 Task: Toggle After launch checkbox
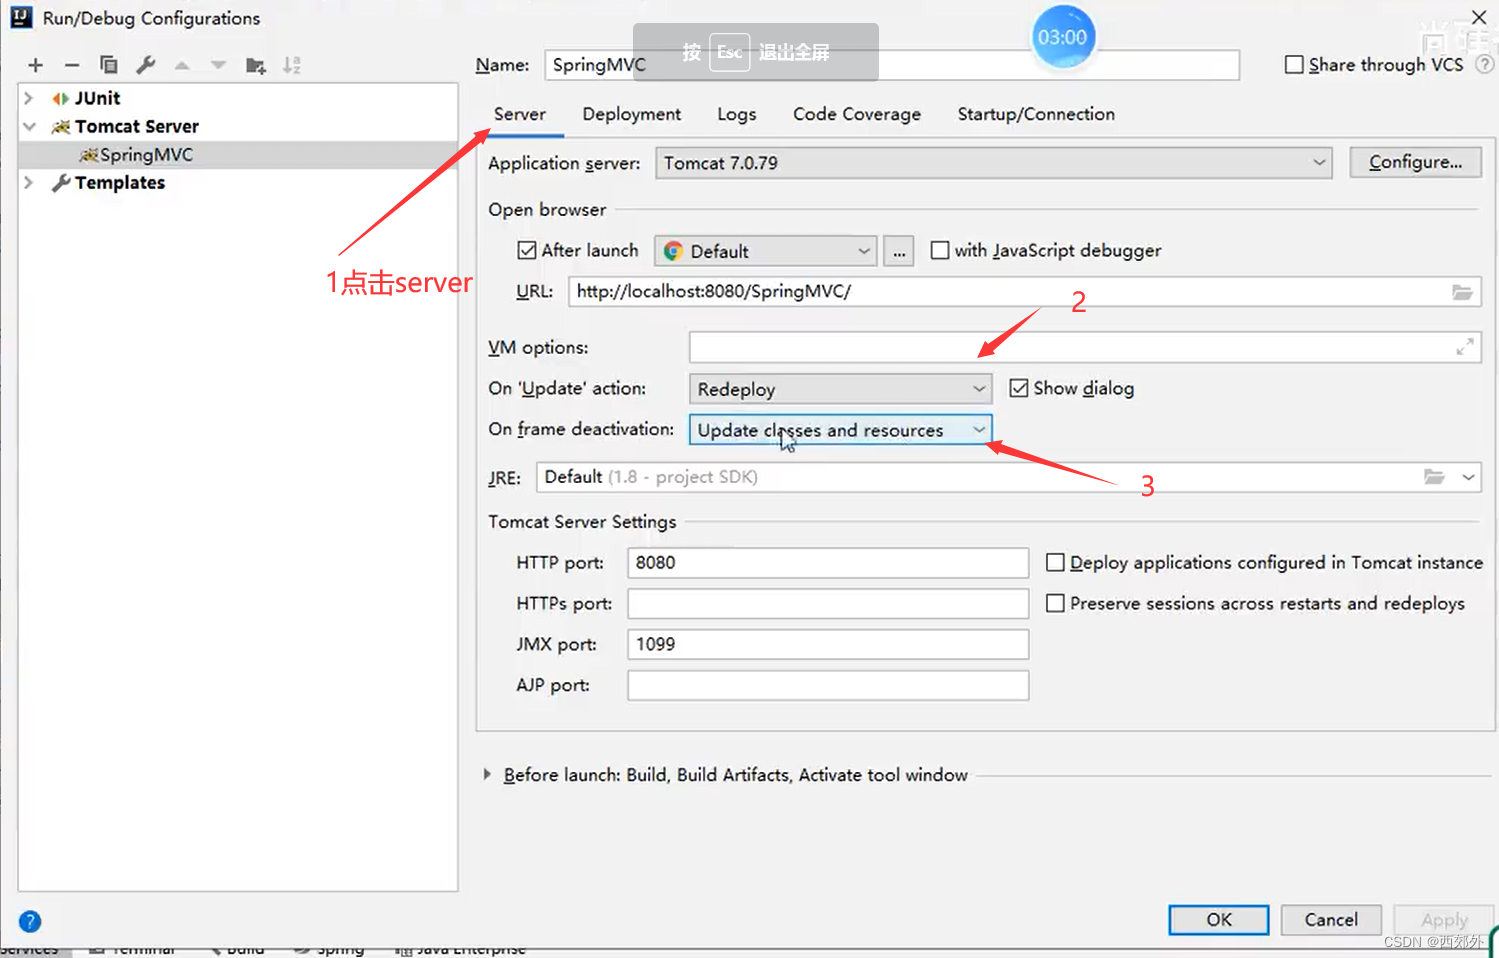(x=527, y=250)
